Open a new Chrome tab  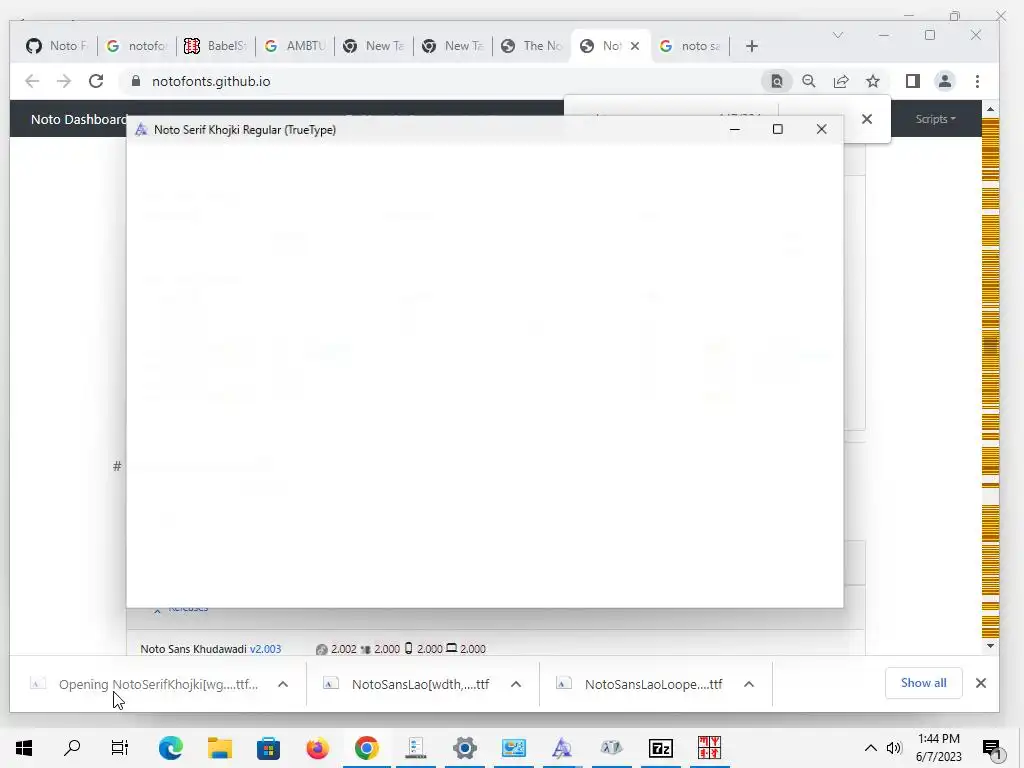coord(752,46)
